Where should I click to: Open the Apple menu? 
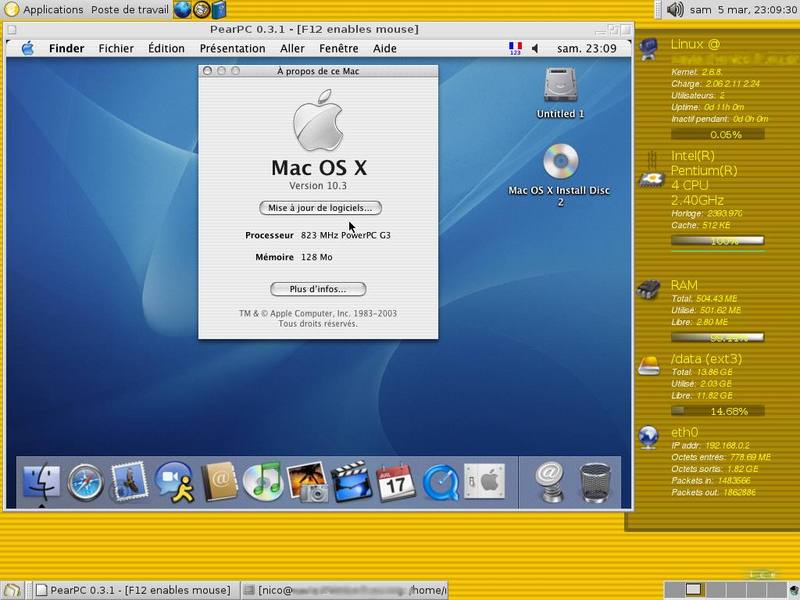click(x=28, y=48)
